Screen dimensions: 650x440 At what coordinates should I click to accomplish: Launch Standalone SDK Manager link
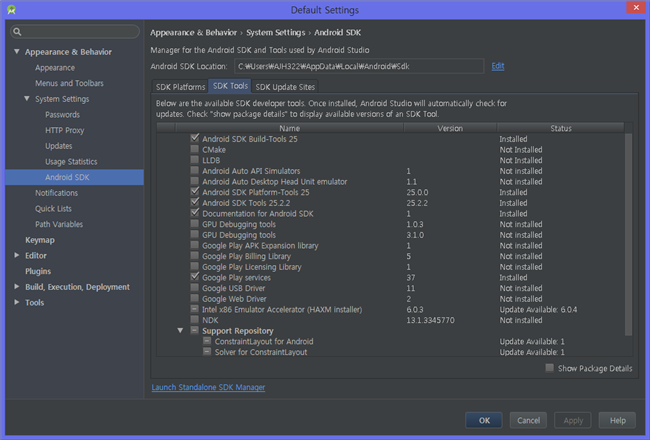point(208,387)
